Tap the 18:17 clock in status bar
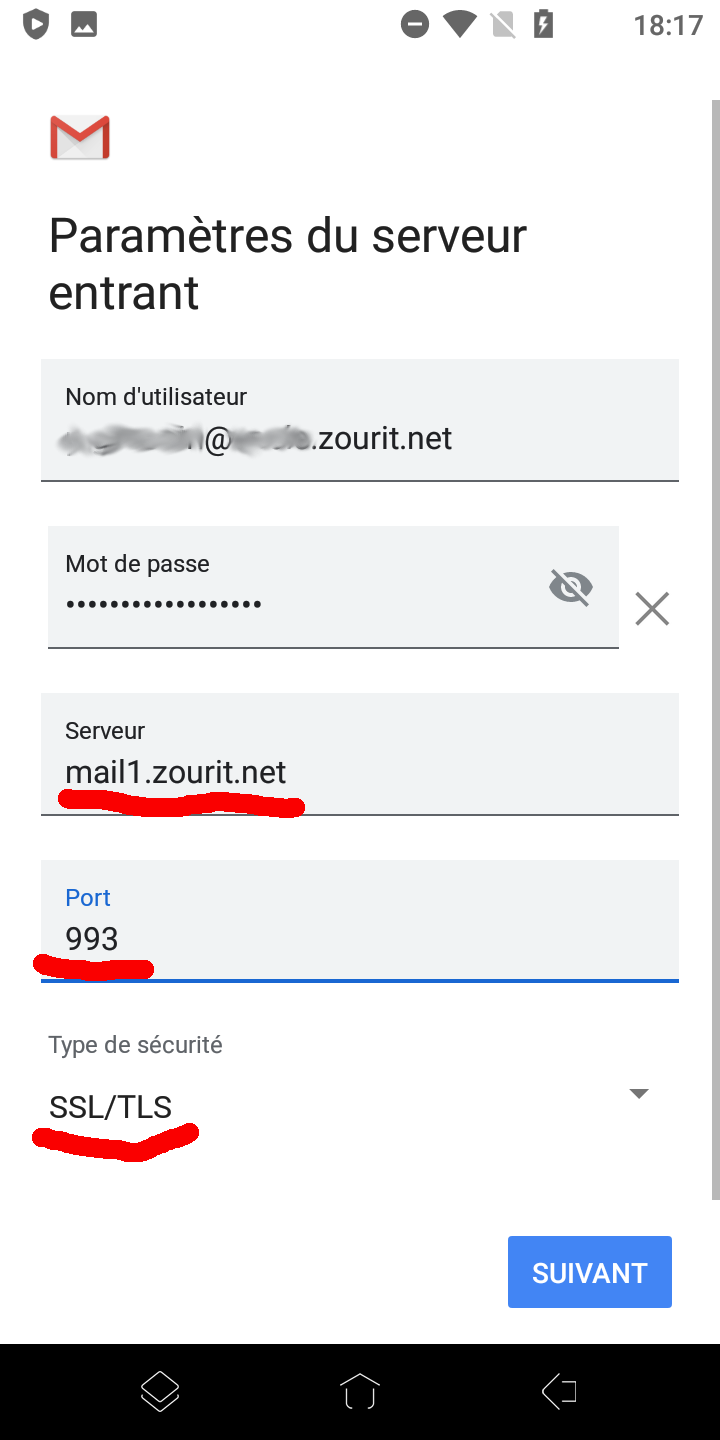The height and width of the screenshot is (1440, 720). point(668,25)
